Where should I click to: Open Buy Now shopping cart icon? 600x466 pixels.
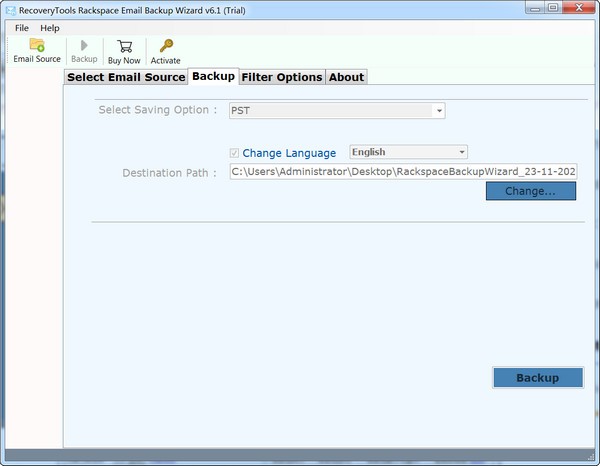[x=124, y=46]
